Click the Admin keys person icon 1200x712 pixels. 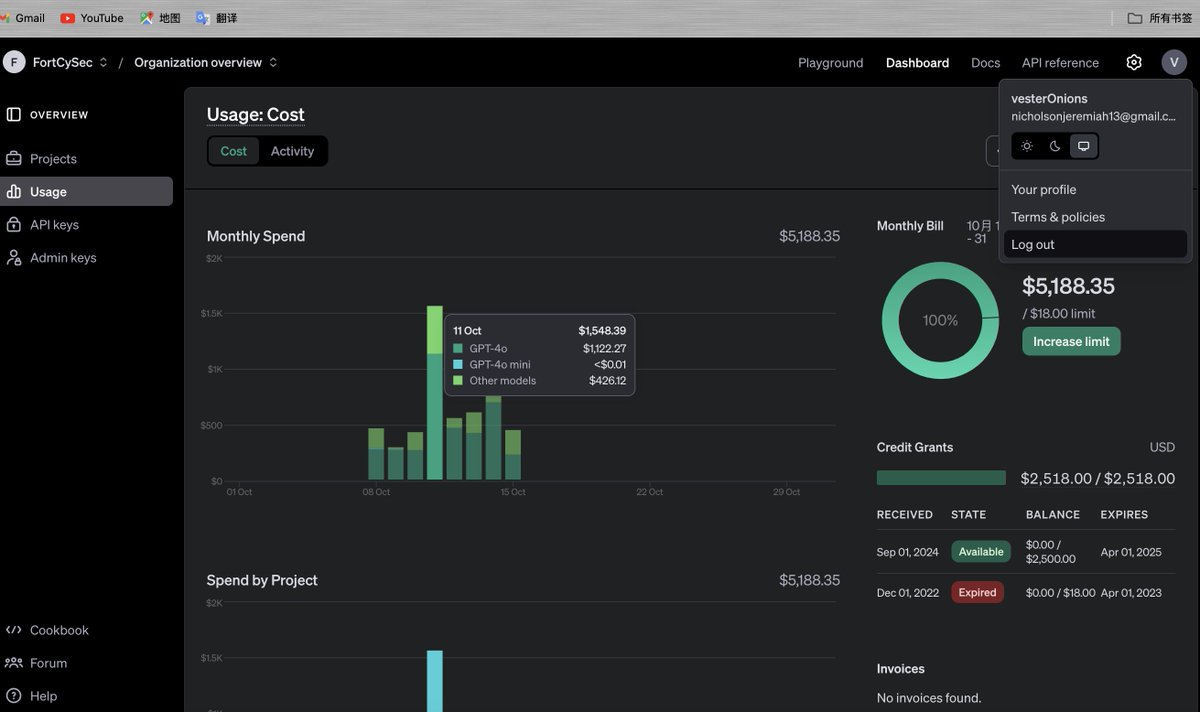(x=14, y=258)
